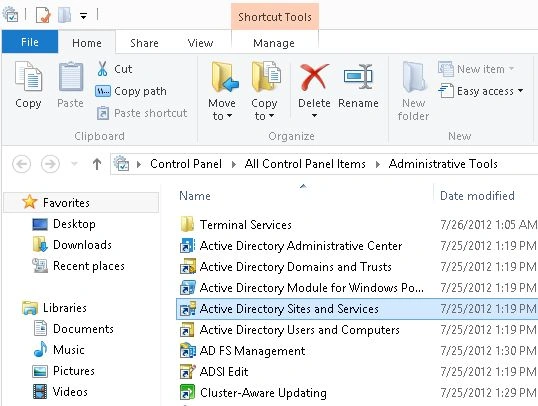Sort by the Date modified column header
The image size is (538, 406).
pos(477,196)
